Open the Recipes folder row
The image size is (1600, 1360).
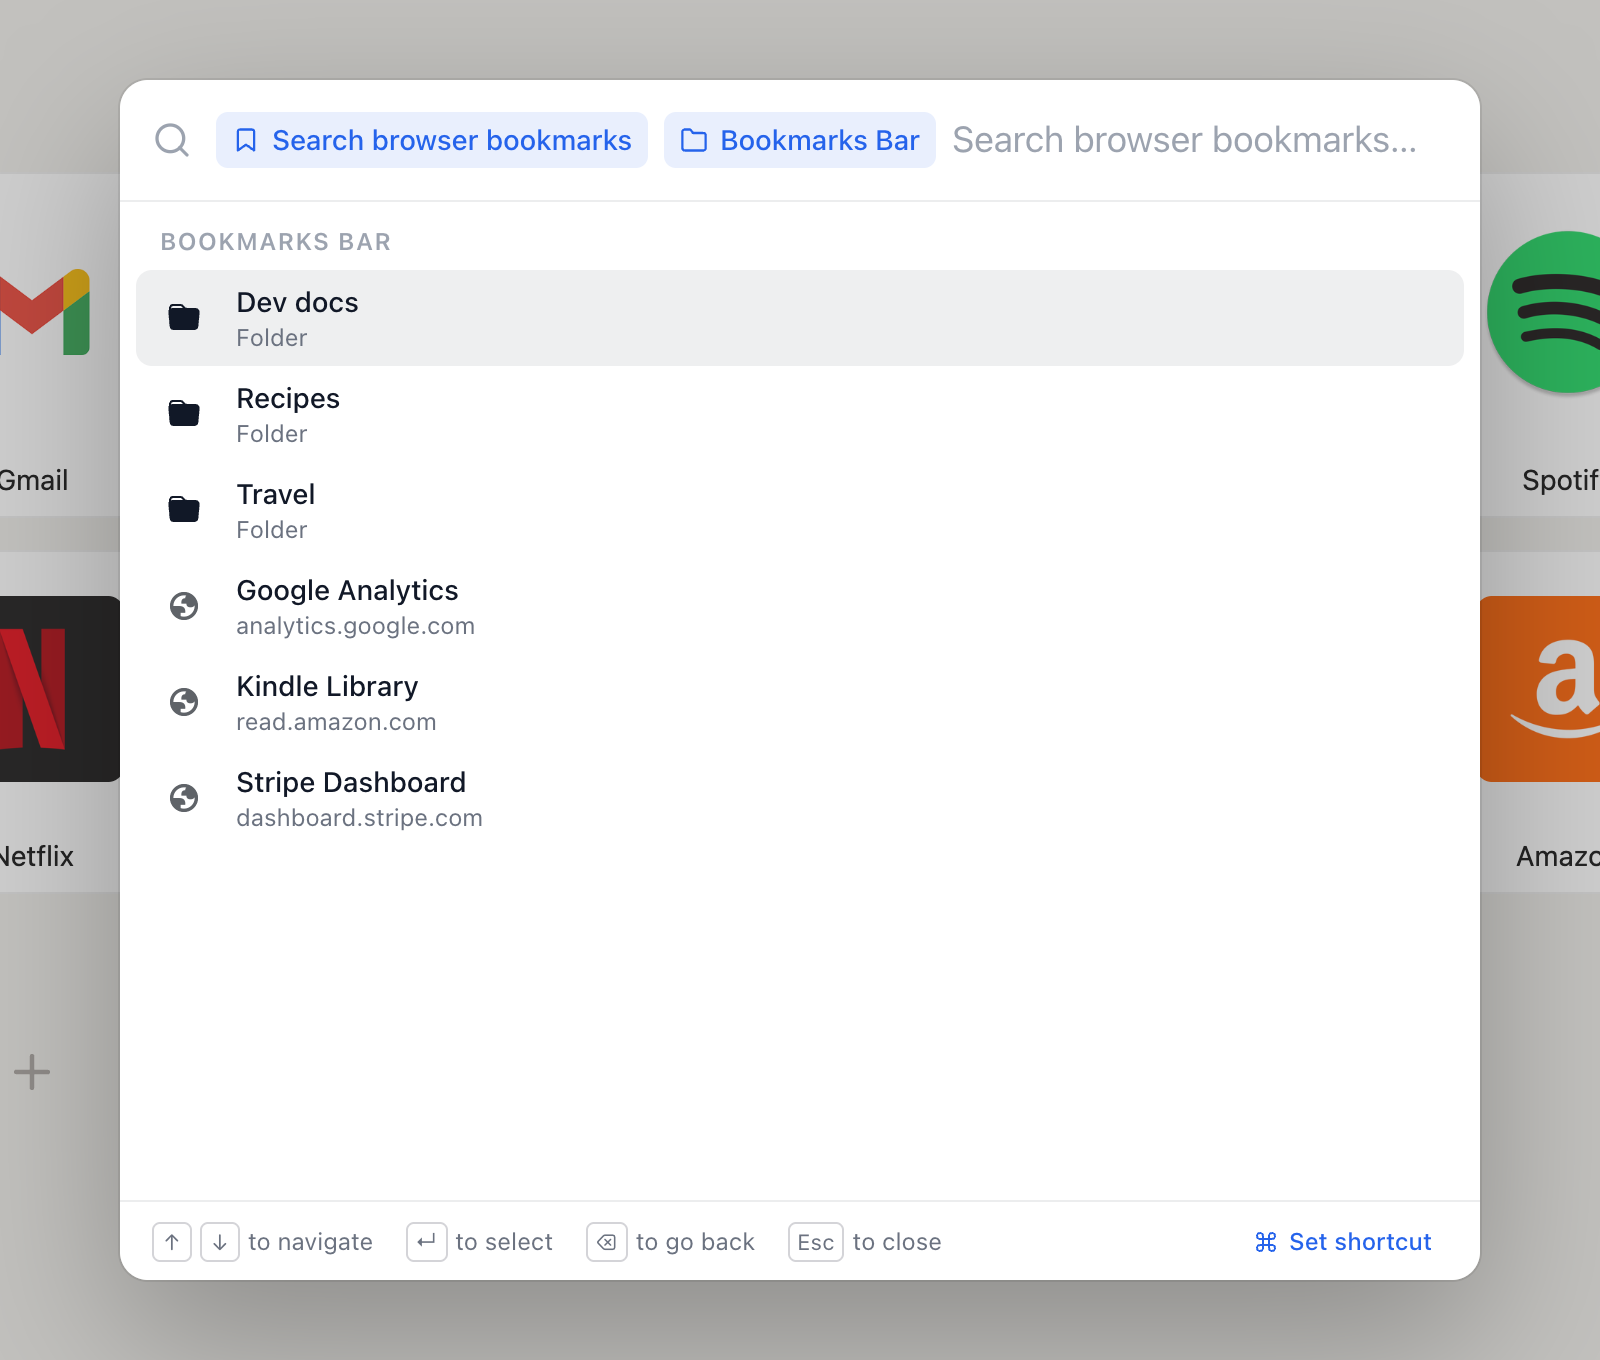(800, 414)
